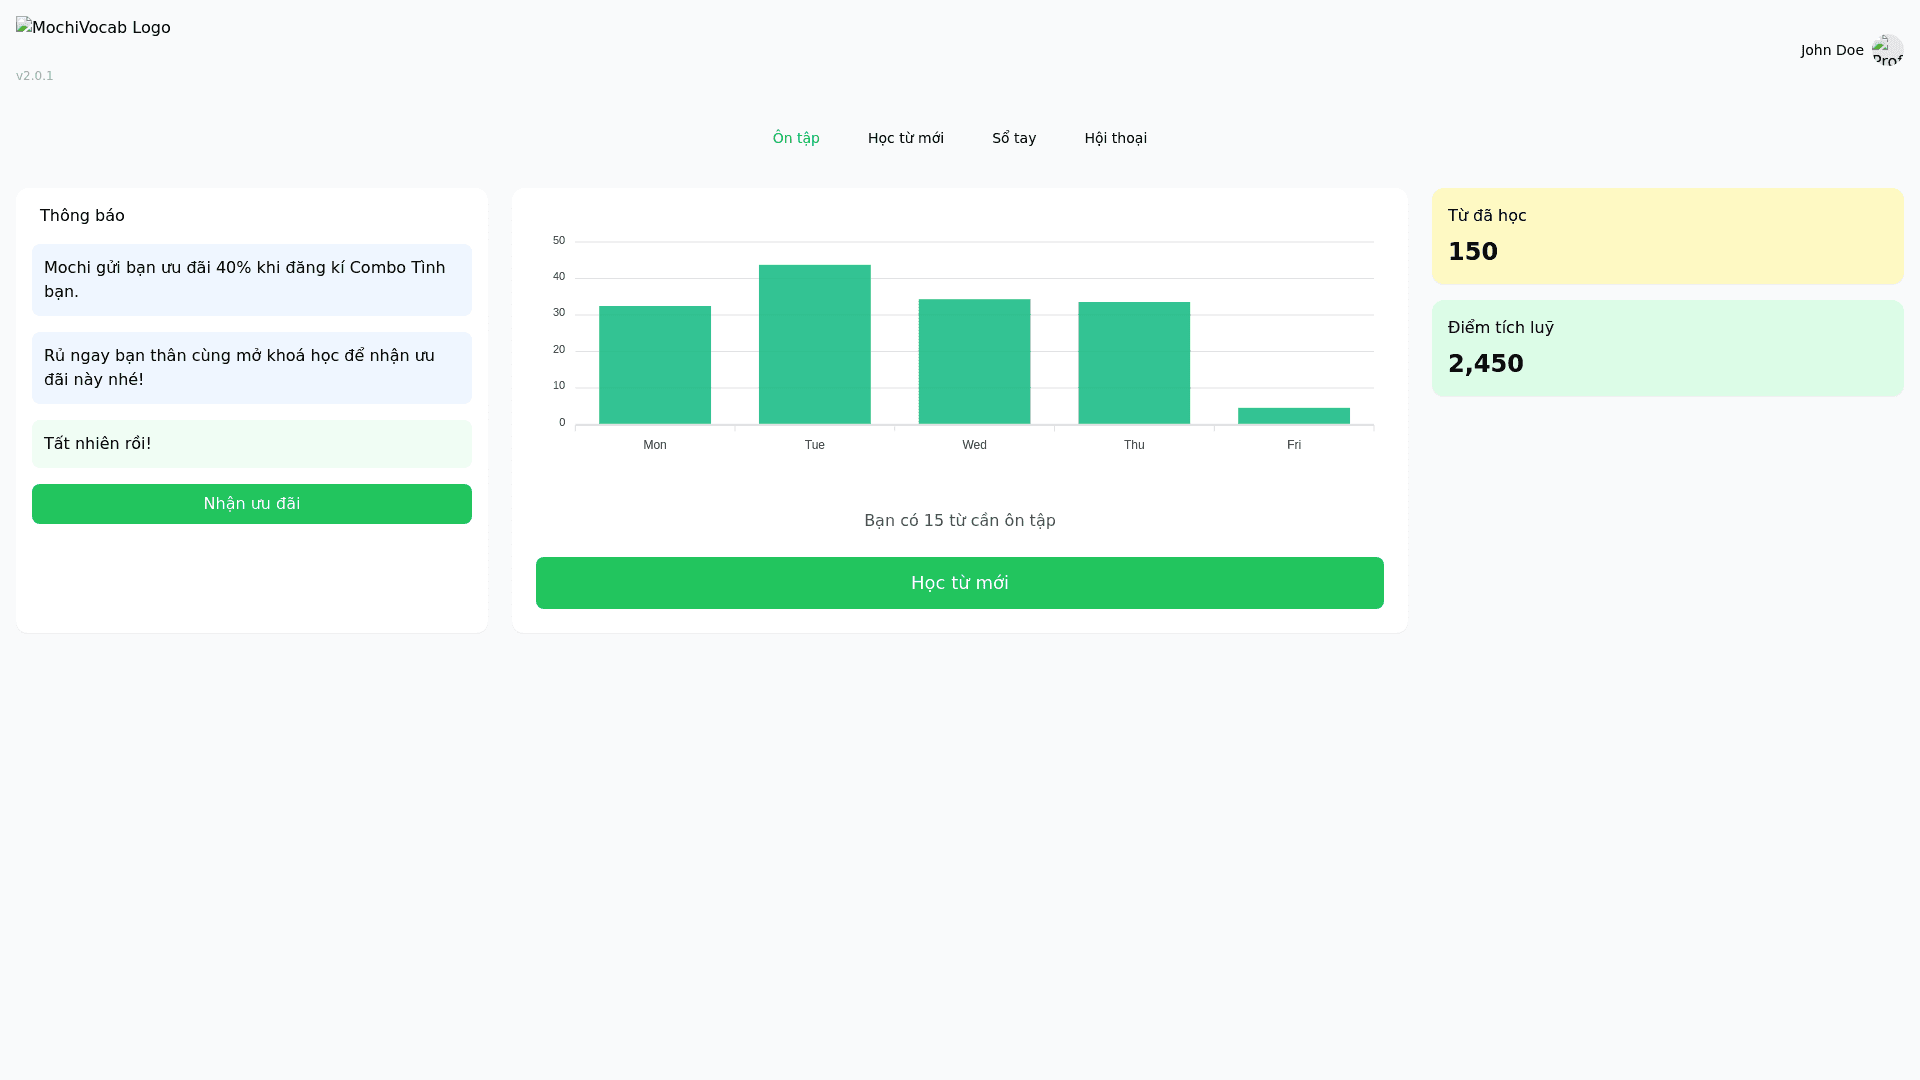Open the Học từ mới tab
This screenshot has width=1920, height=1080.
(905, 138)
